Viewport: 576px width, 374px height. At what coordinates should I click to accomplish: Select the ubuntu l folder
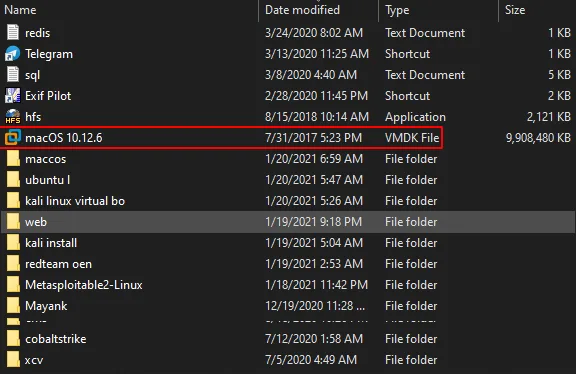[x=288, y=180]
